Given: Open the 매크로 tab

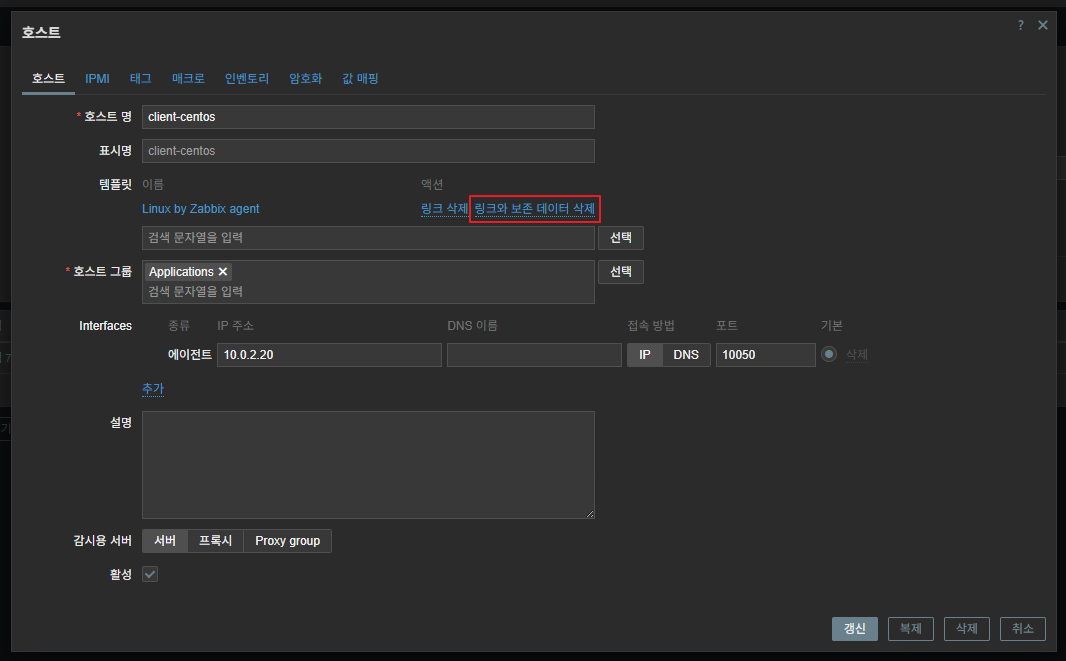Looking at the screenshot, I should pyautogui.click(x=188, y=78).
